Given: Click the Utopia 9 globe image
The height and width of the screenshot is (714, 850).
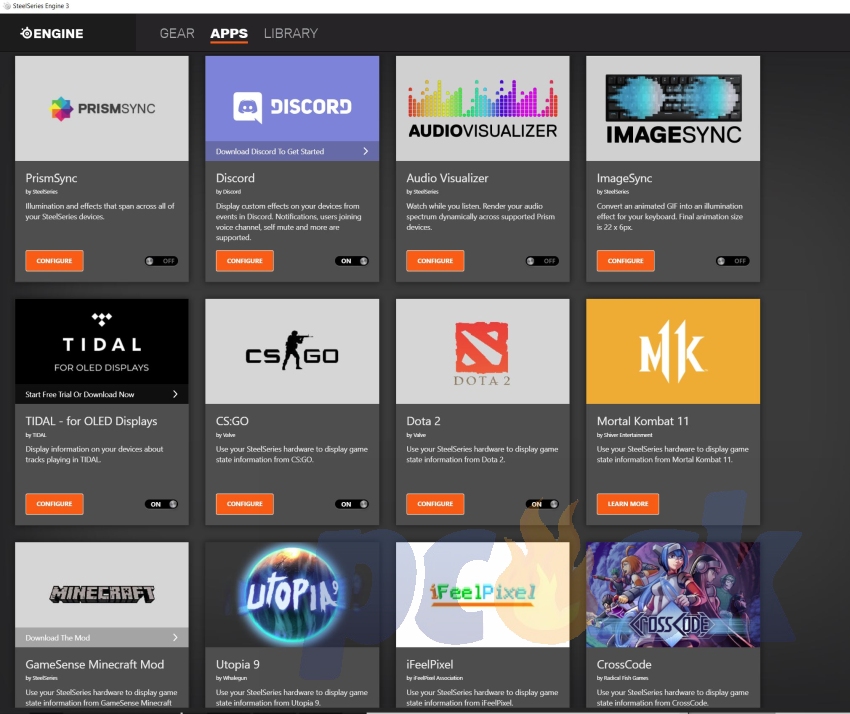Looking at the screenshot, I should point(292,595).
